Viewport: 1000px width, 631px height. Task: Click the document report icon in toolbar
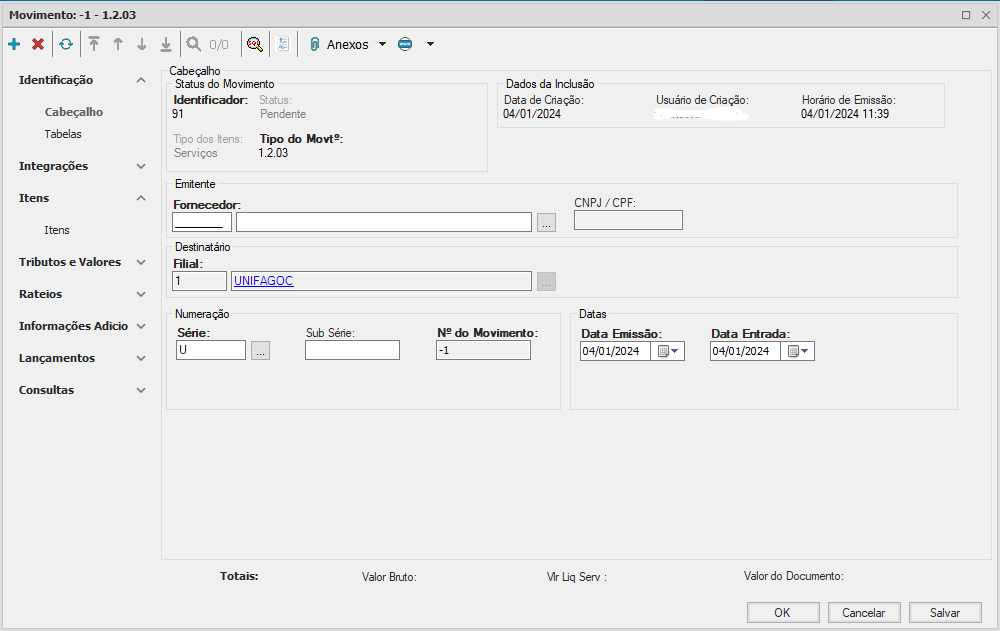pos(283,44)
